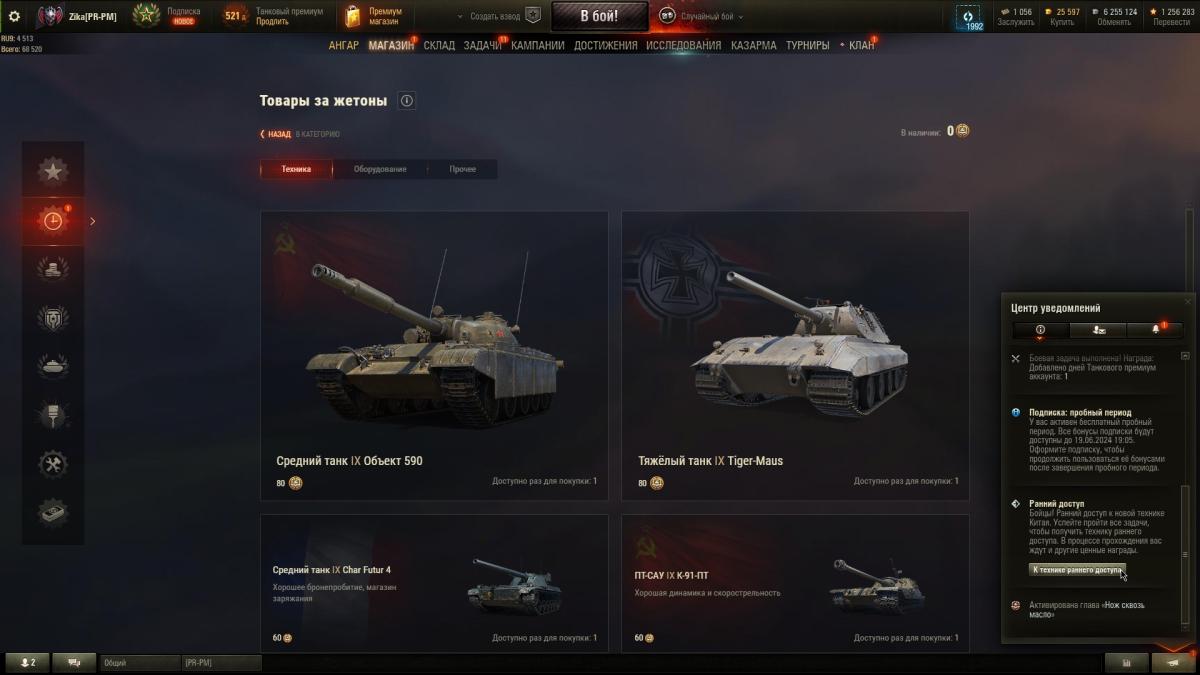This screenshot has height=675, width=1200.
Task: Expand the Создать взвод dropdown
Action: point(498,16)
